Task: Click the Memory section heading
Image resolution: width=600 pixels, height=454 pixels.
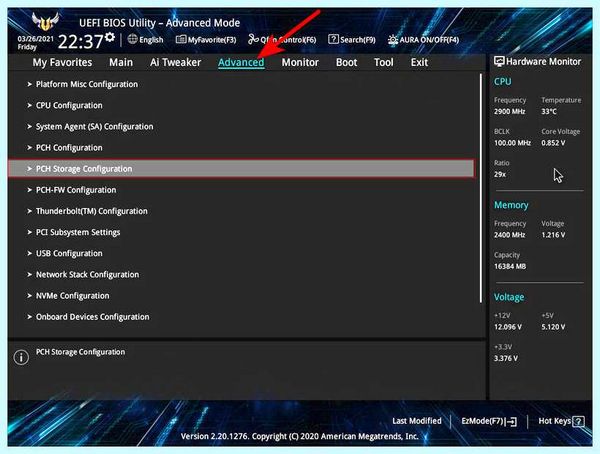Action: click(511, 205)
